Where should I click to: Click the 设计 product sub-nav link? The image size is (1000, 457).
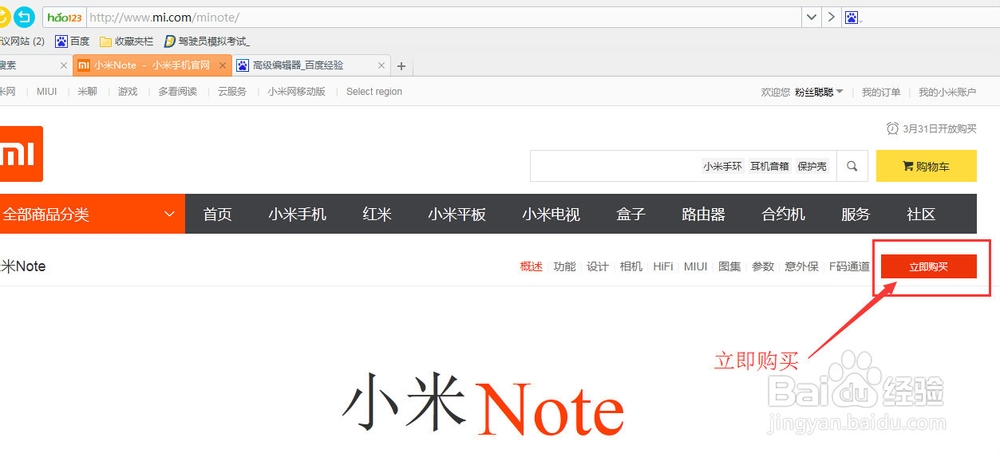(598, 266)
